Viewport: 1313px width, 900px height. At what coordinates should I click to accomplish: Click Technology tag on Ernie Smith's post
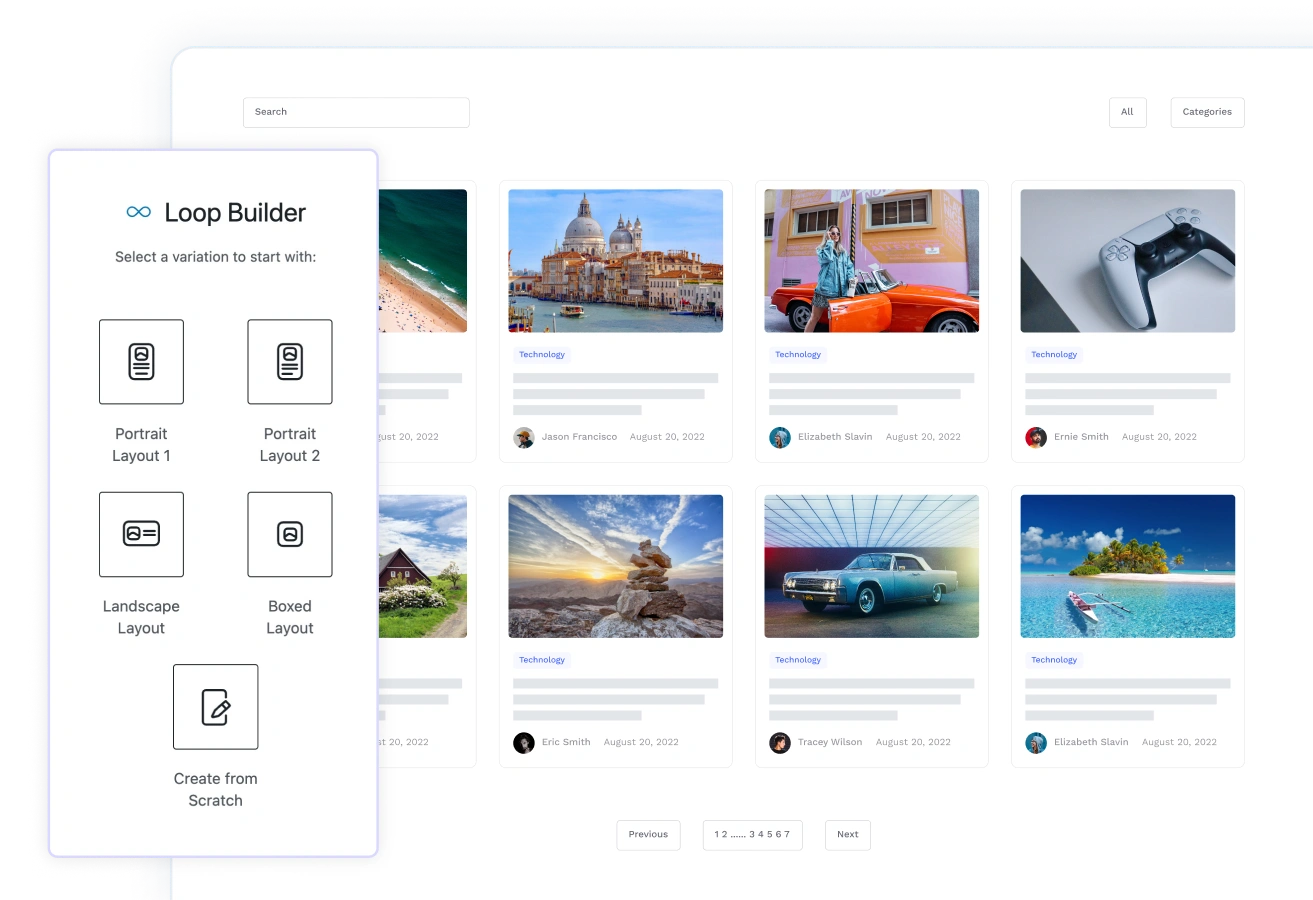[1054, 355]
